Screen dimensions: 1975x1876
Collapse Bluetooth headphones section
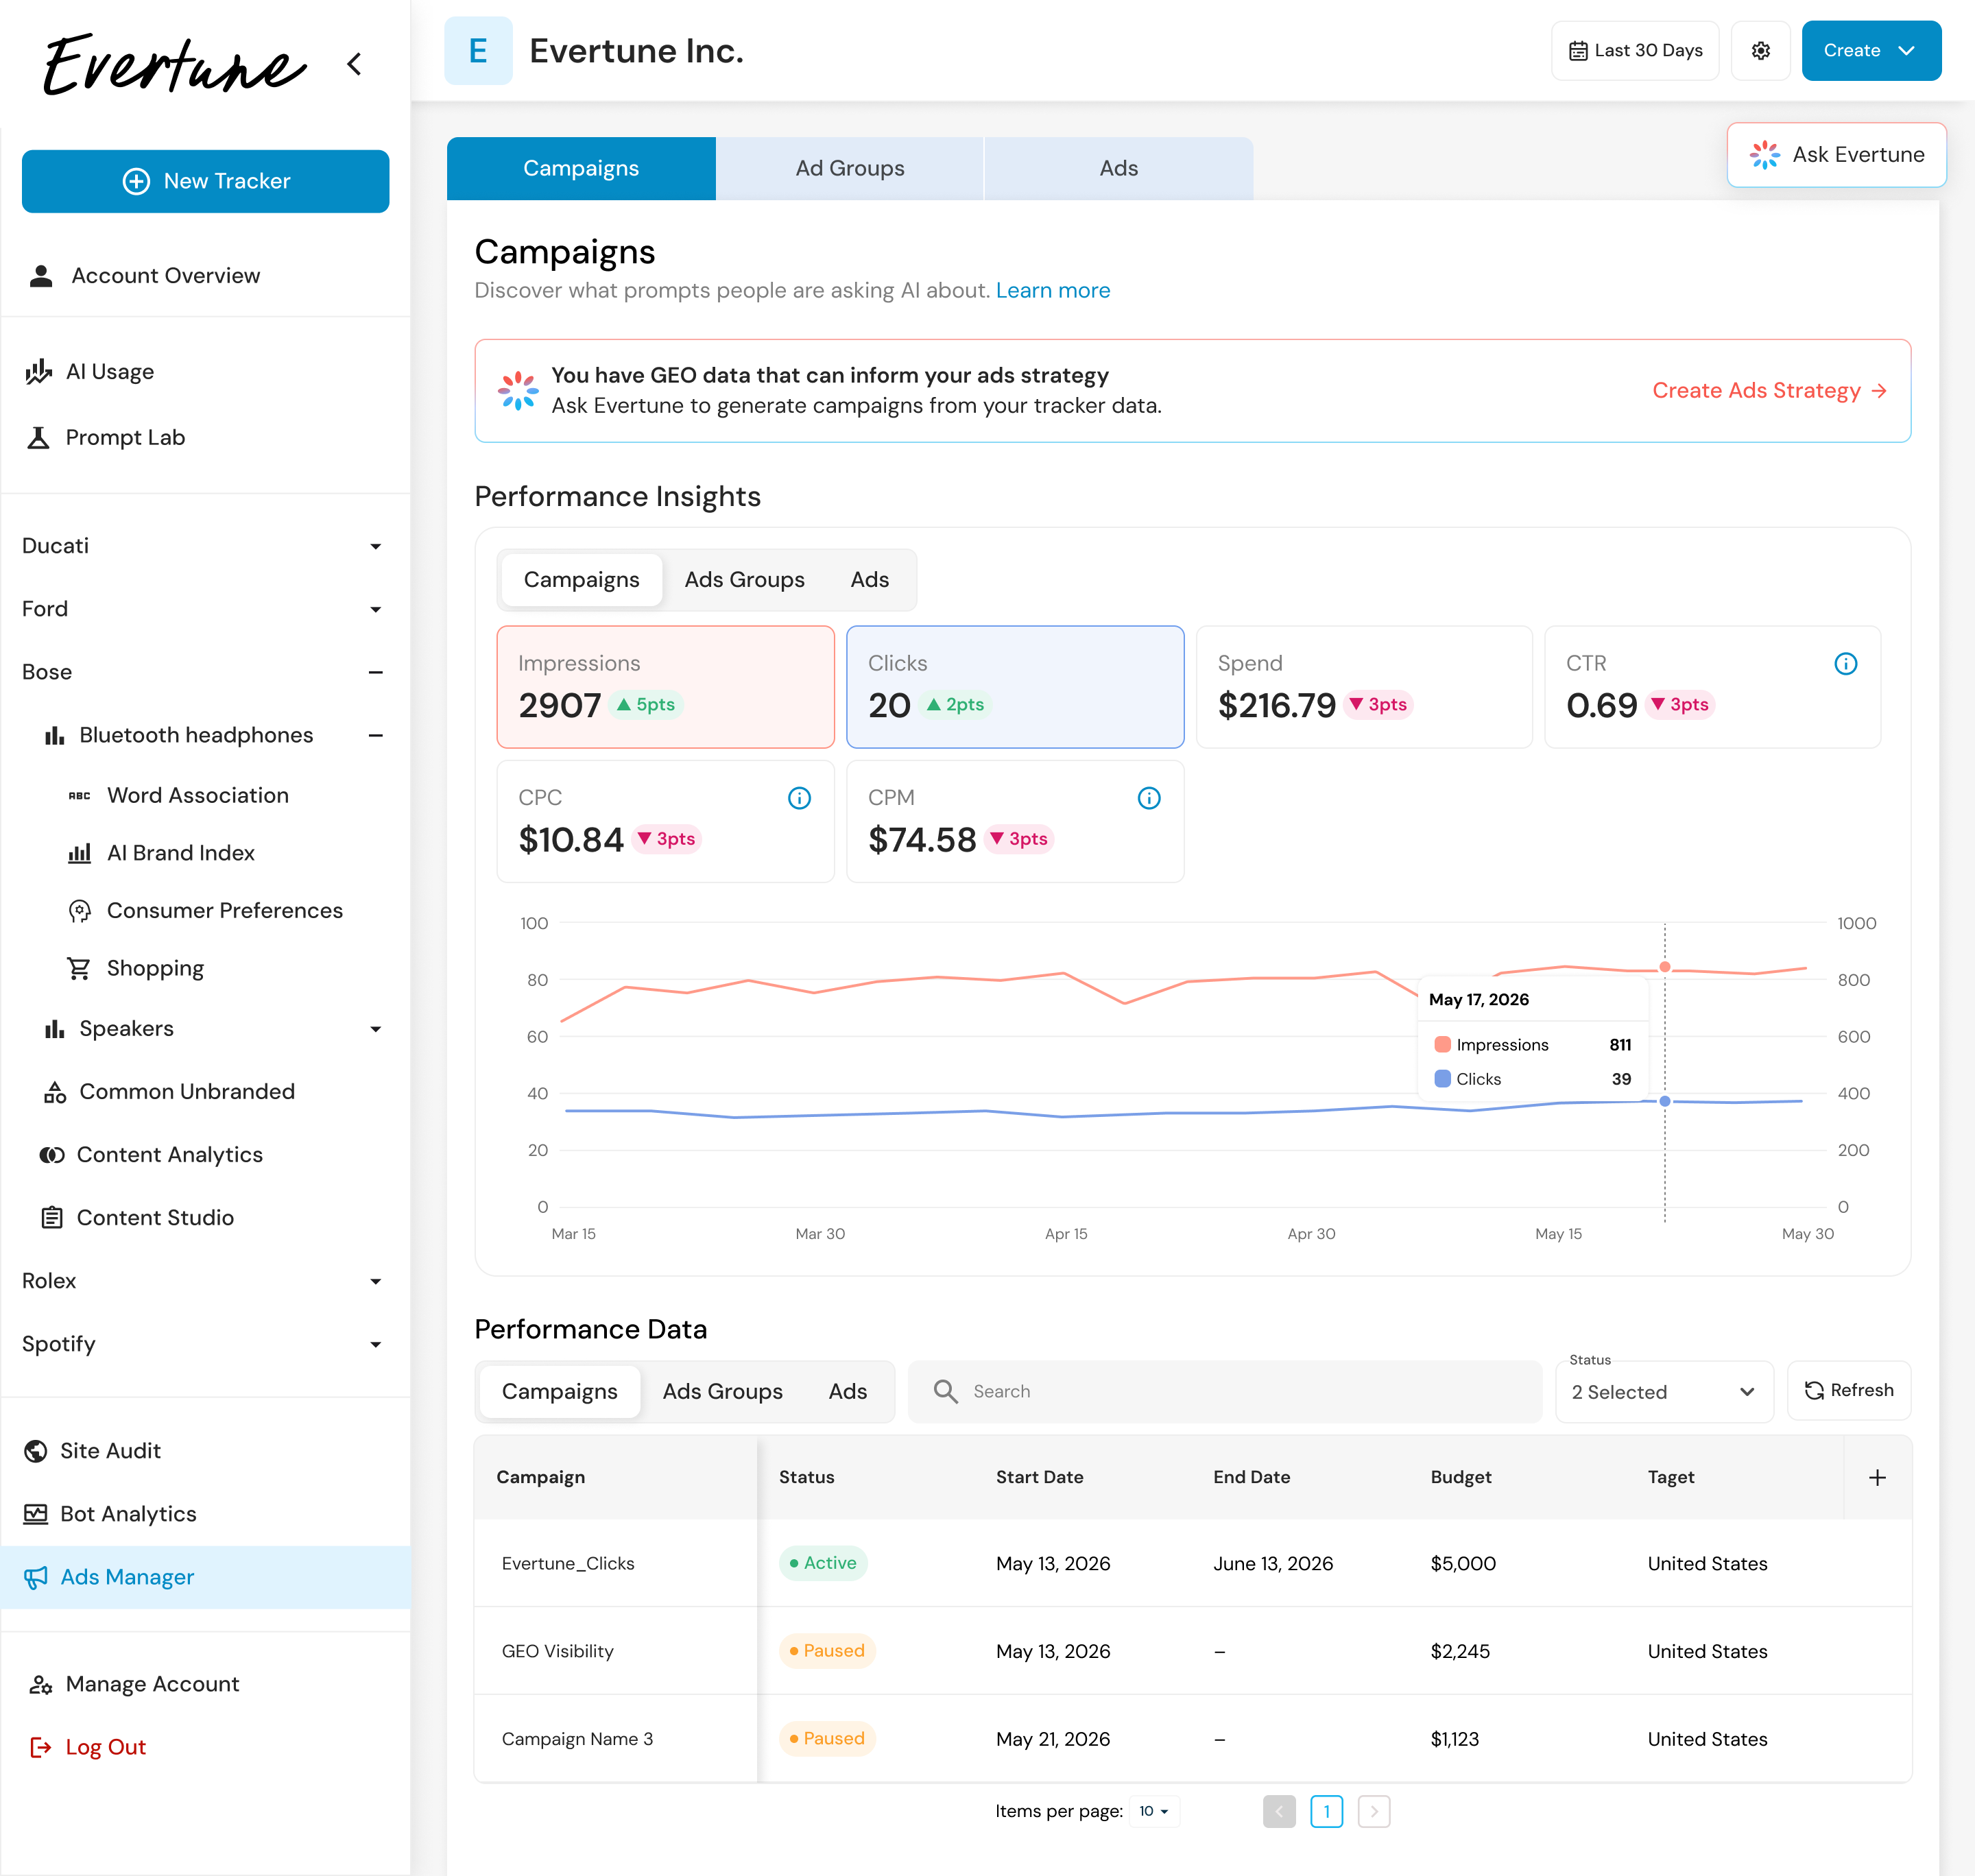(376, 735)
